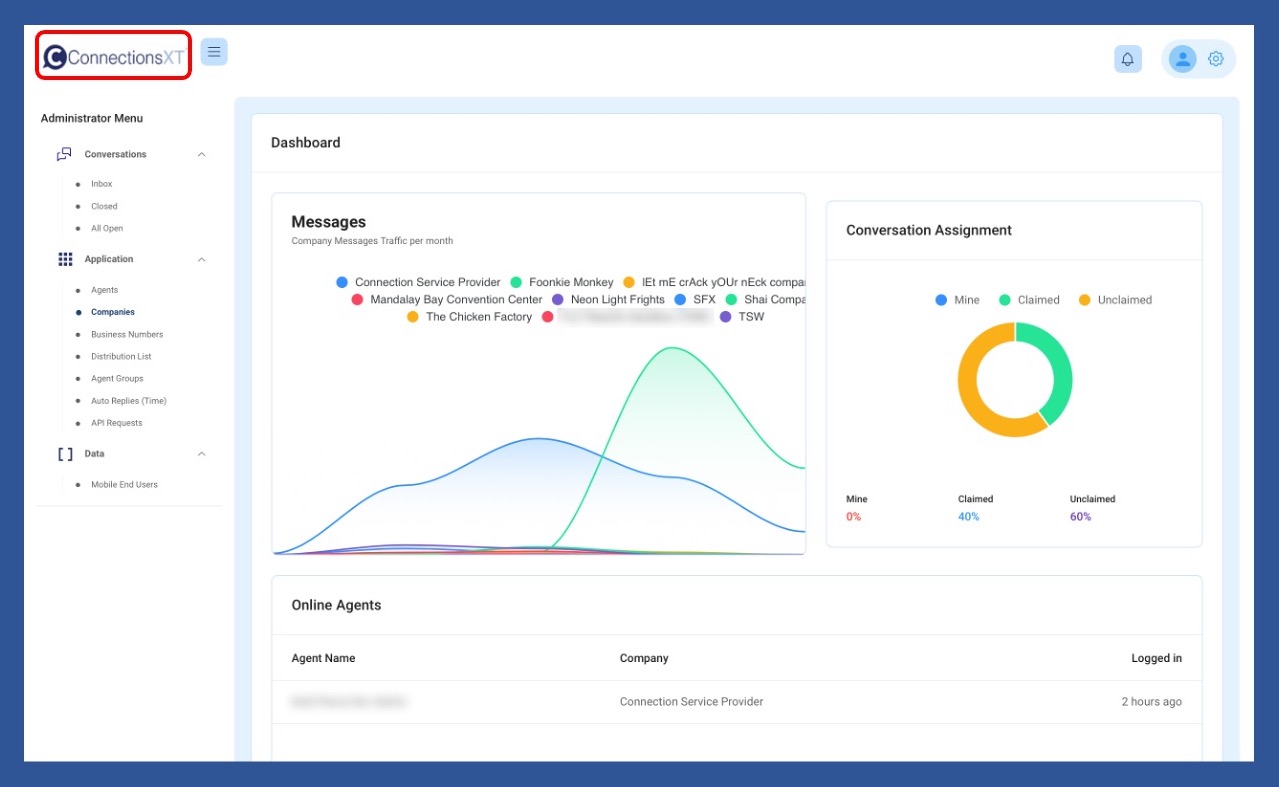
Task: Go to Business Numbers page
Action: (127, 335)
